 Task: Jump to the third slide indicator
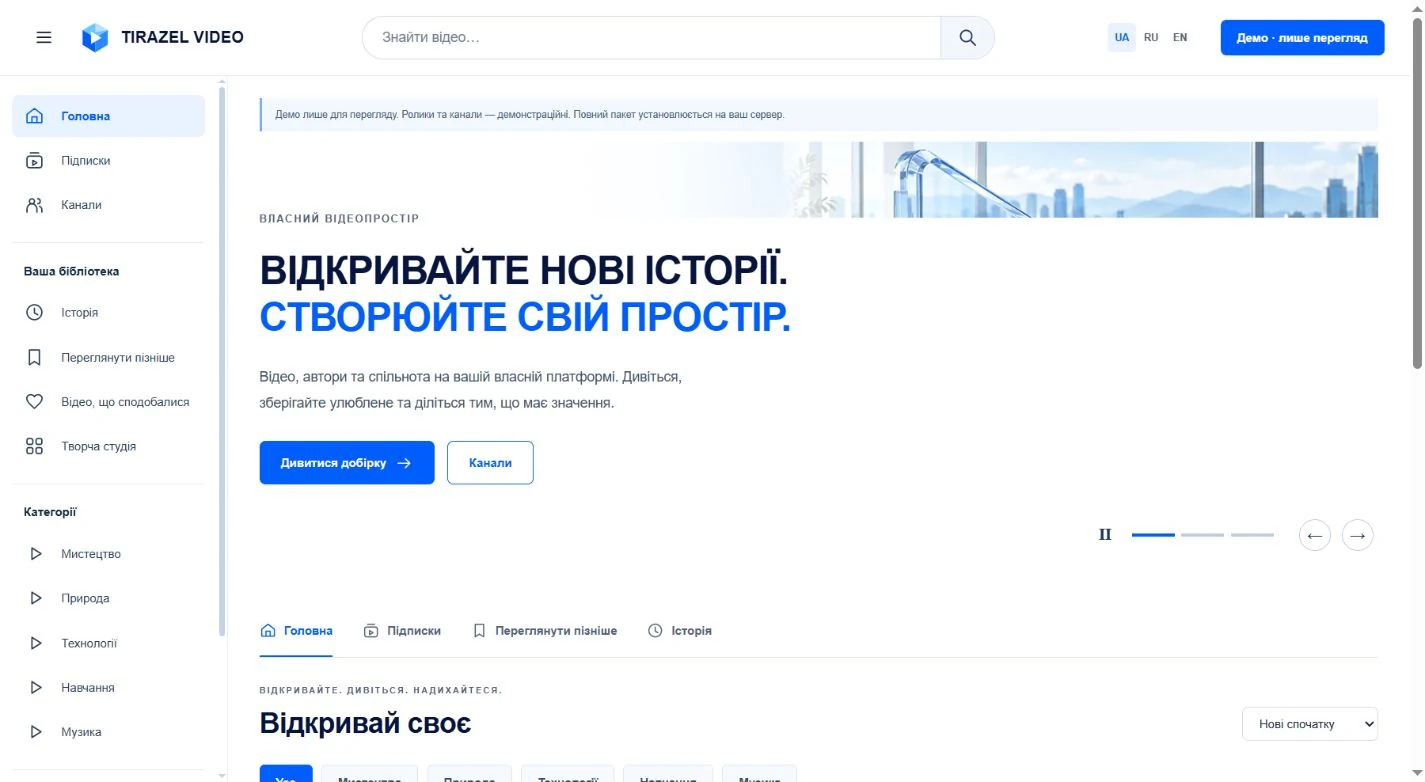1252,535
